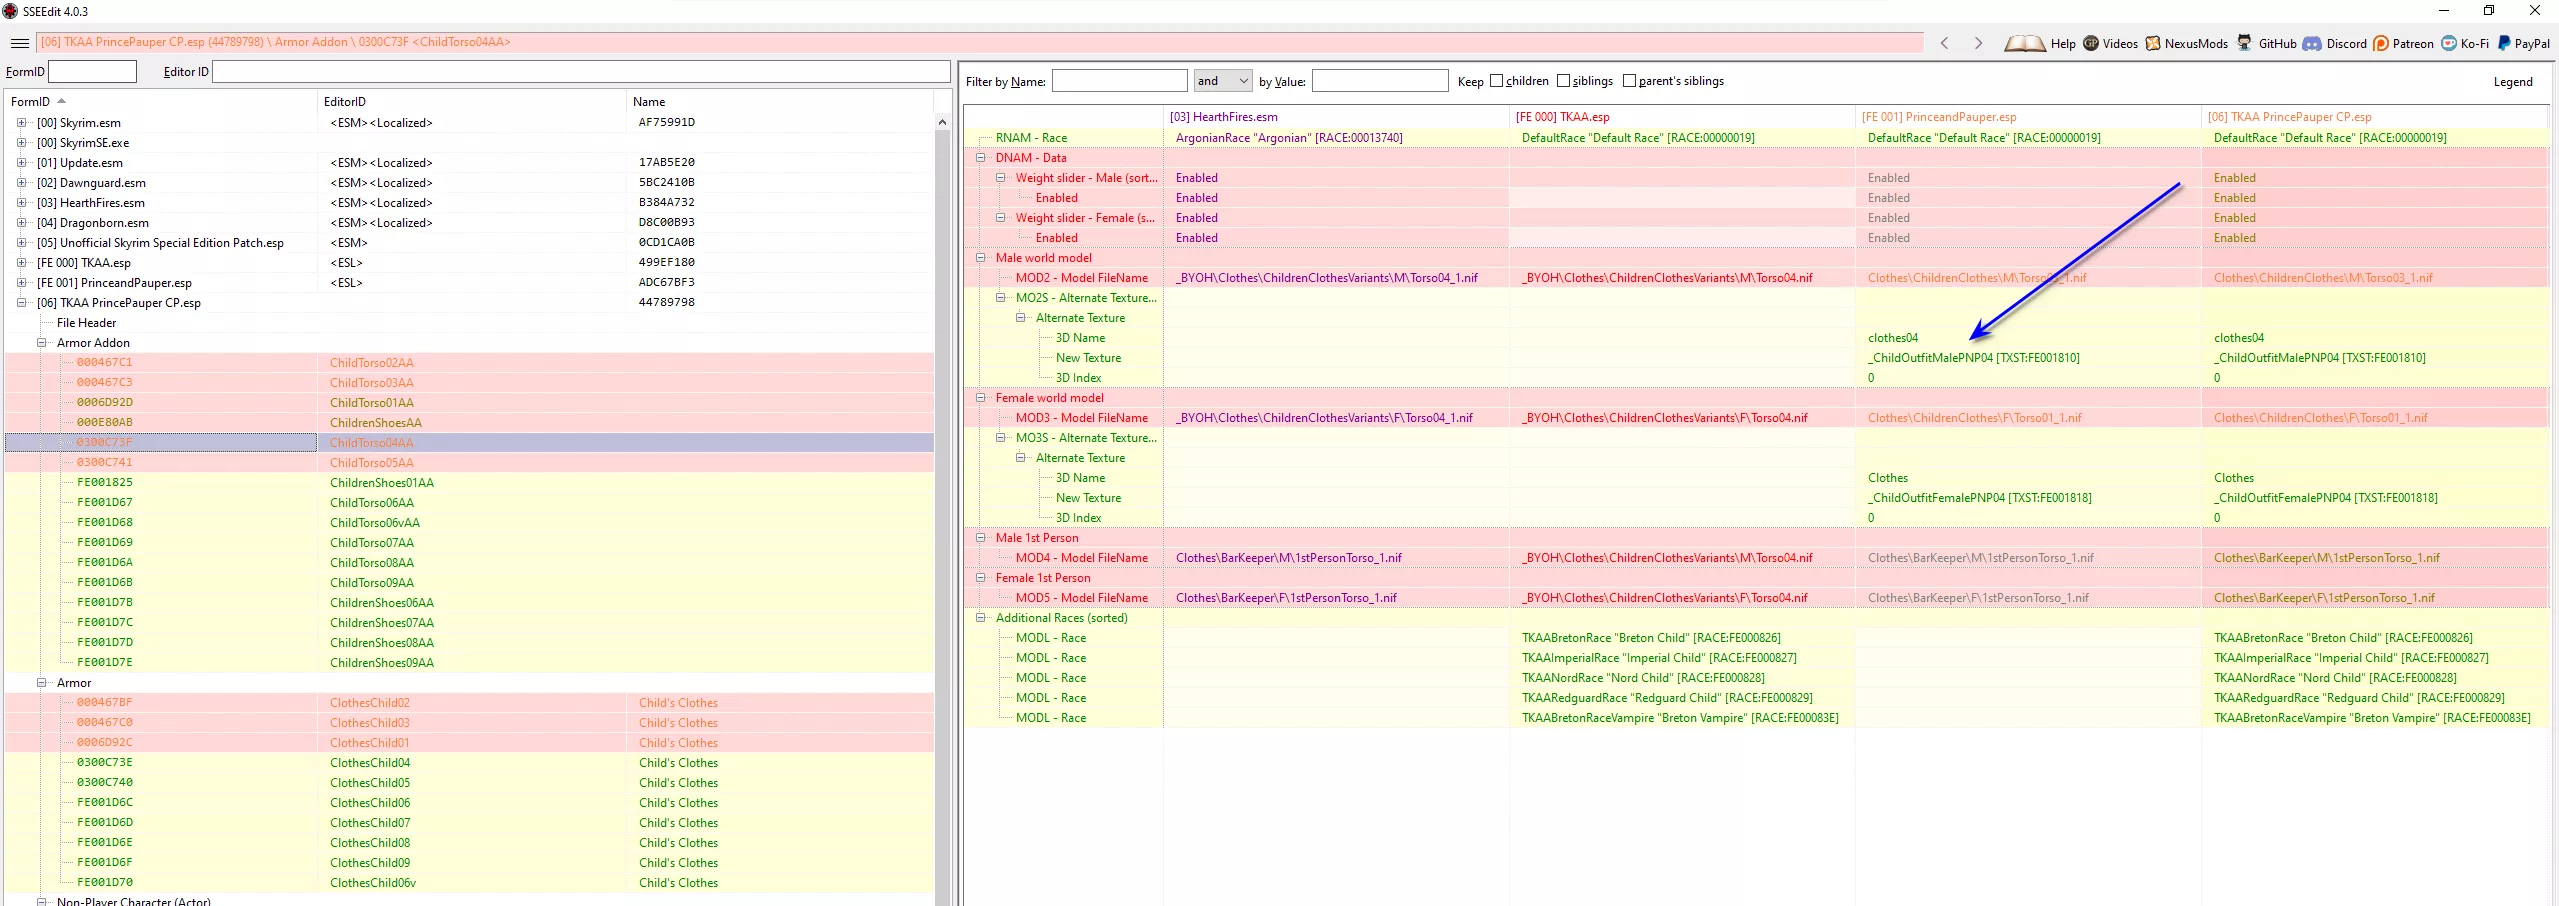Image resolution: width=2559 pixels, height=906 pixels.
Task: Click the record path address bar
Action: pyautogui.click(x=980, y=43)
